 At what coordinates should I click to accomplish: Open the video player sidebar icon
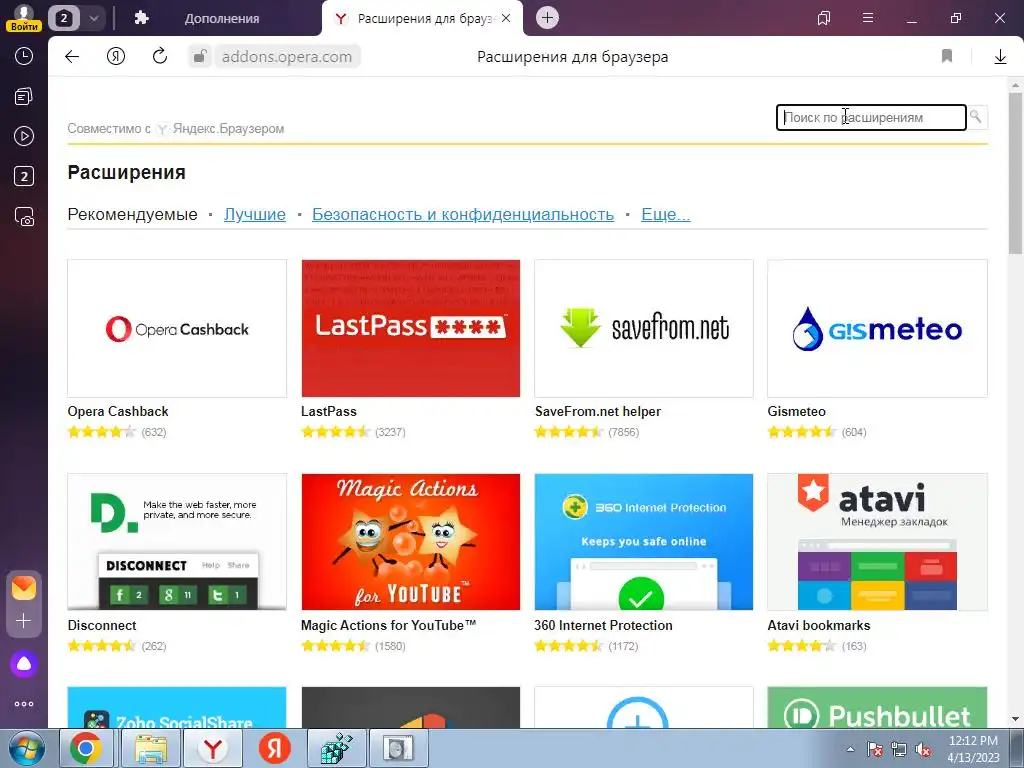(x=24, y=136)
